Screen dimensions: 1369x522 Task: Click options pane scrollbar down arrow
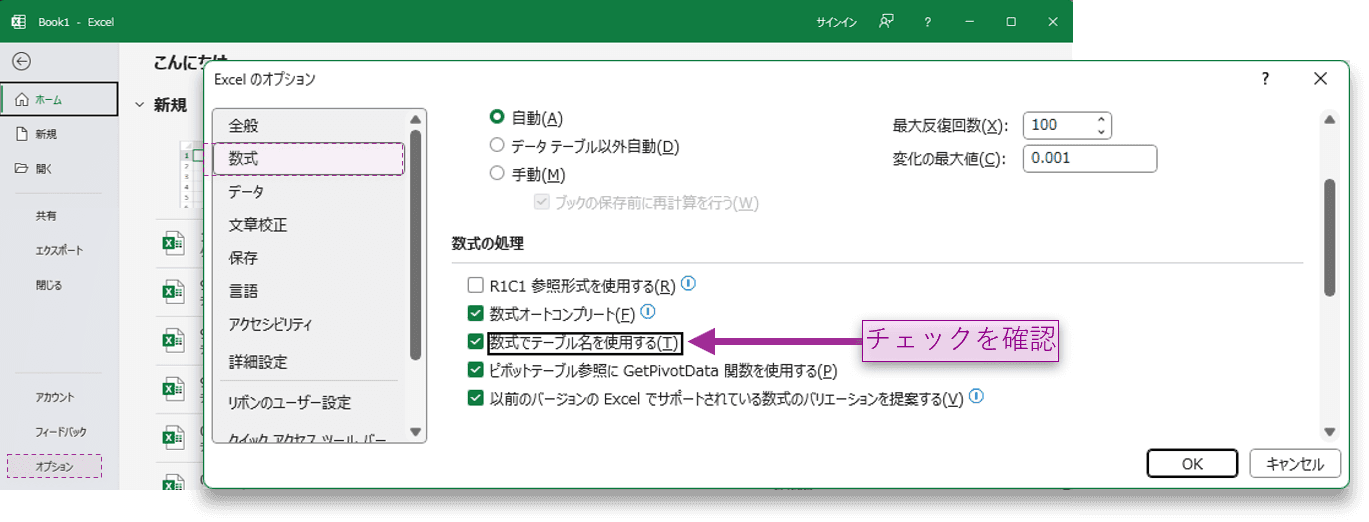[x=1329, y=432]
